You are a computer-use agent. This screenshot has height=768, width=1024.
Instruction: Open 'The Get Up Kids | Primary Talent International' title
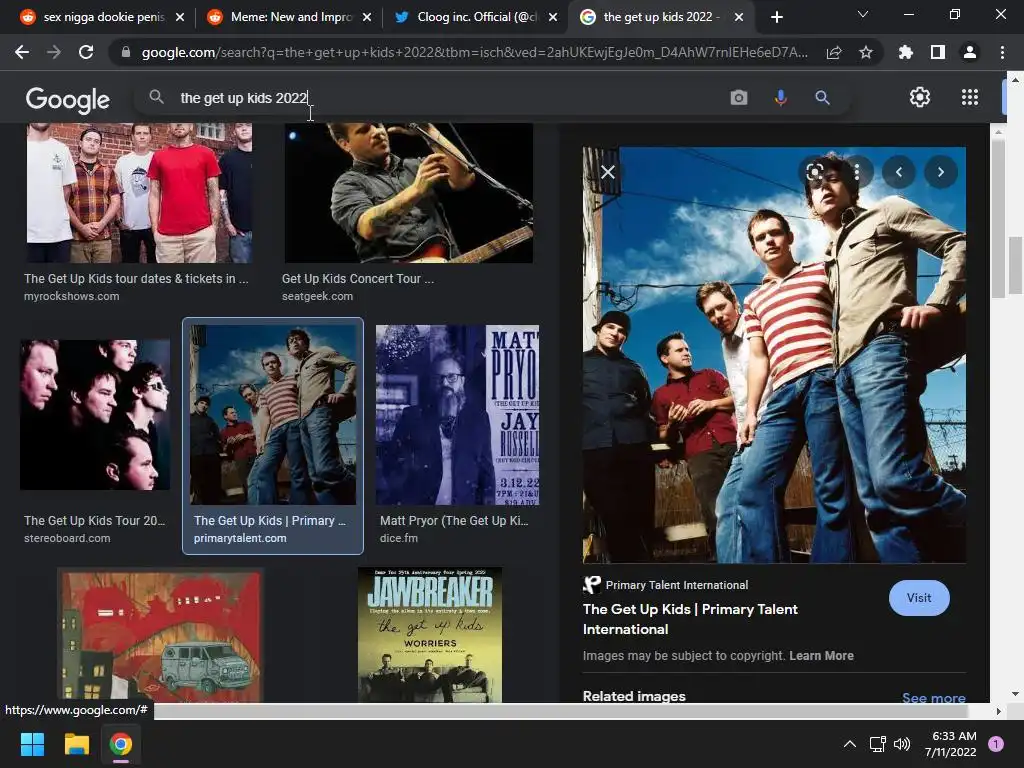coord(690,619)
